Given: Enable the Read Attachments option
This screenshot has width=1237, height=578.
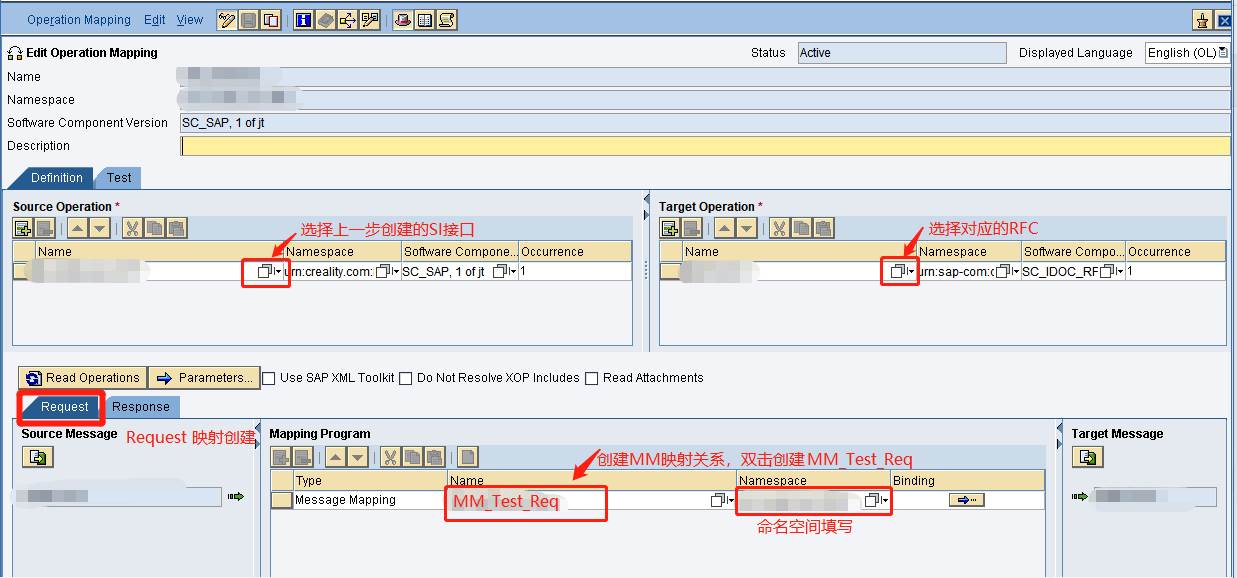Looking at the screenshot, I should click(591, 378).
